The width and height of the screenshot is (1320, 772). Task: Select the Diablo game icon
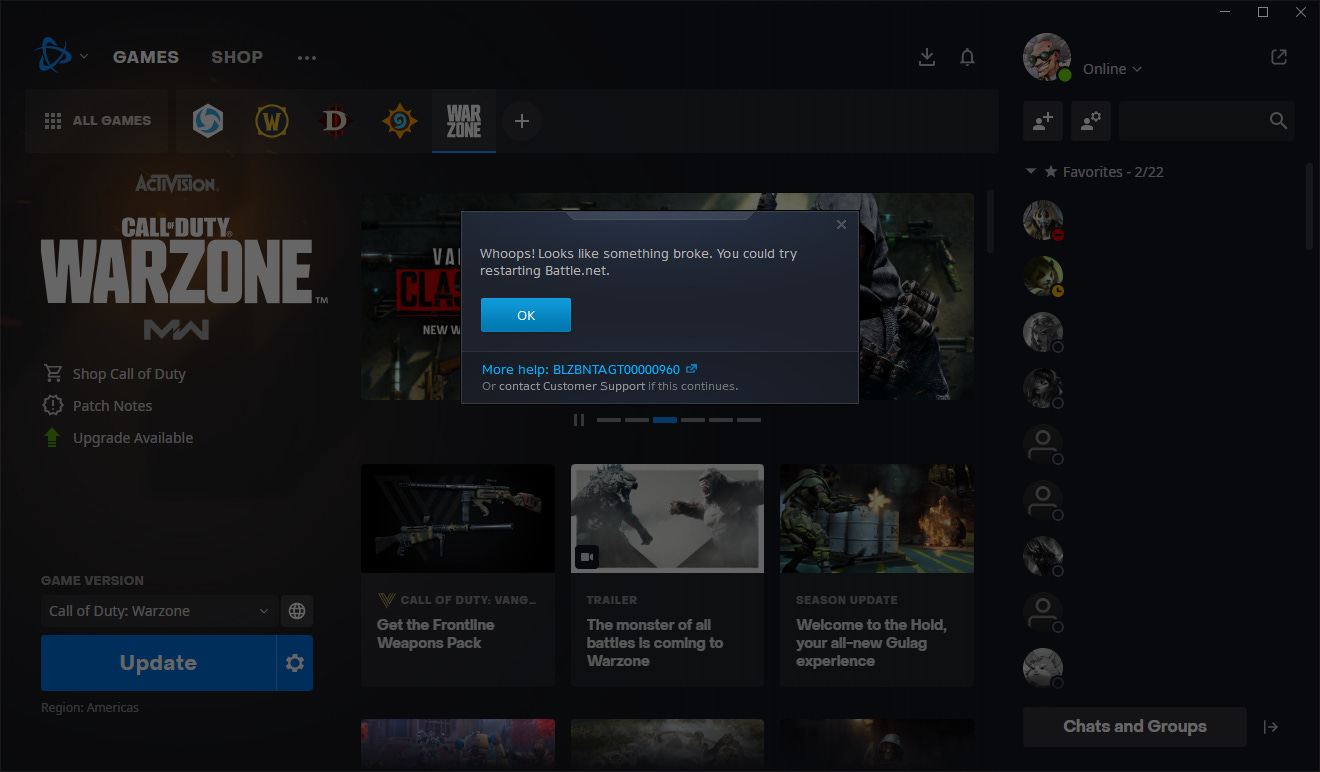click(x=335, y=121)
